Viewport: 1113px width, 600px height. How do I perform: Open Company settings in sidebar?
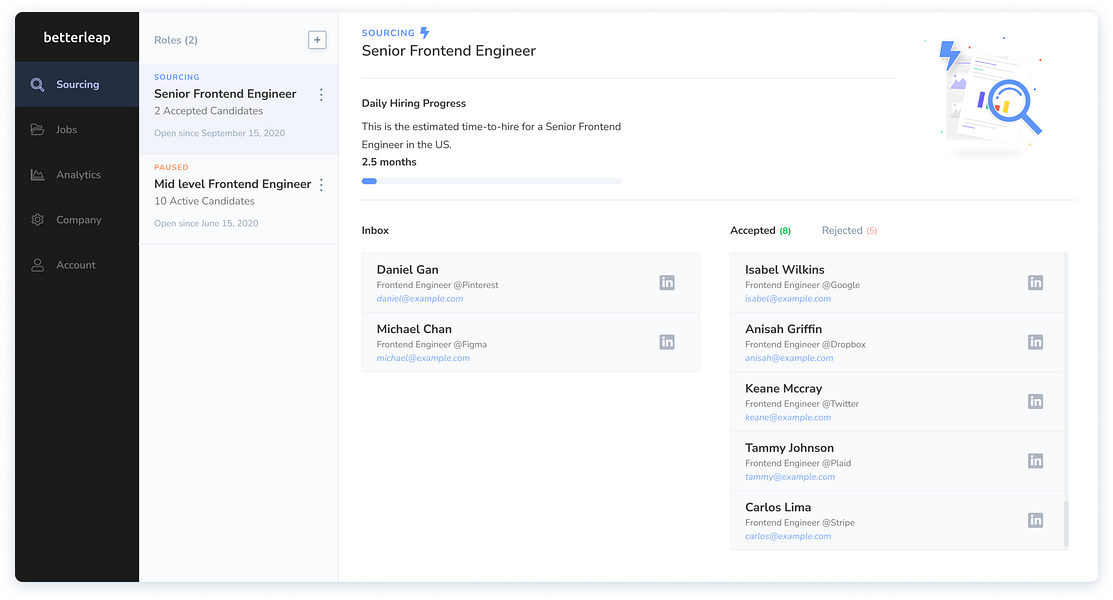coord(78,220)
